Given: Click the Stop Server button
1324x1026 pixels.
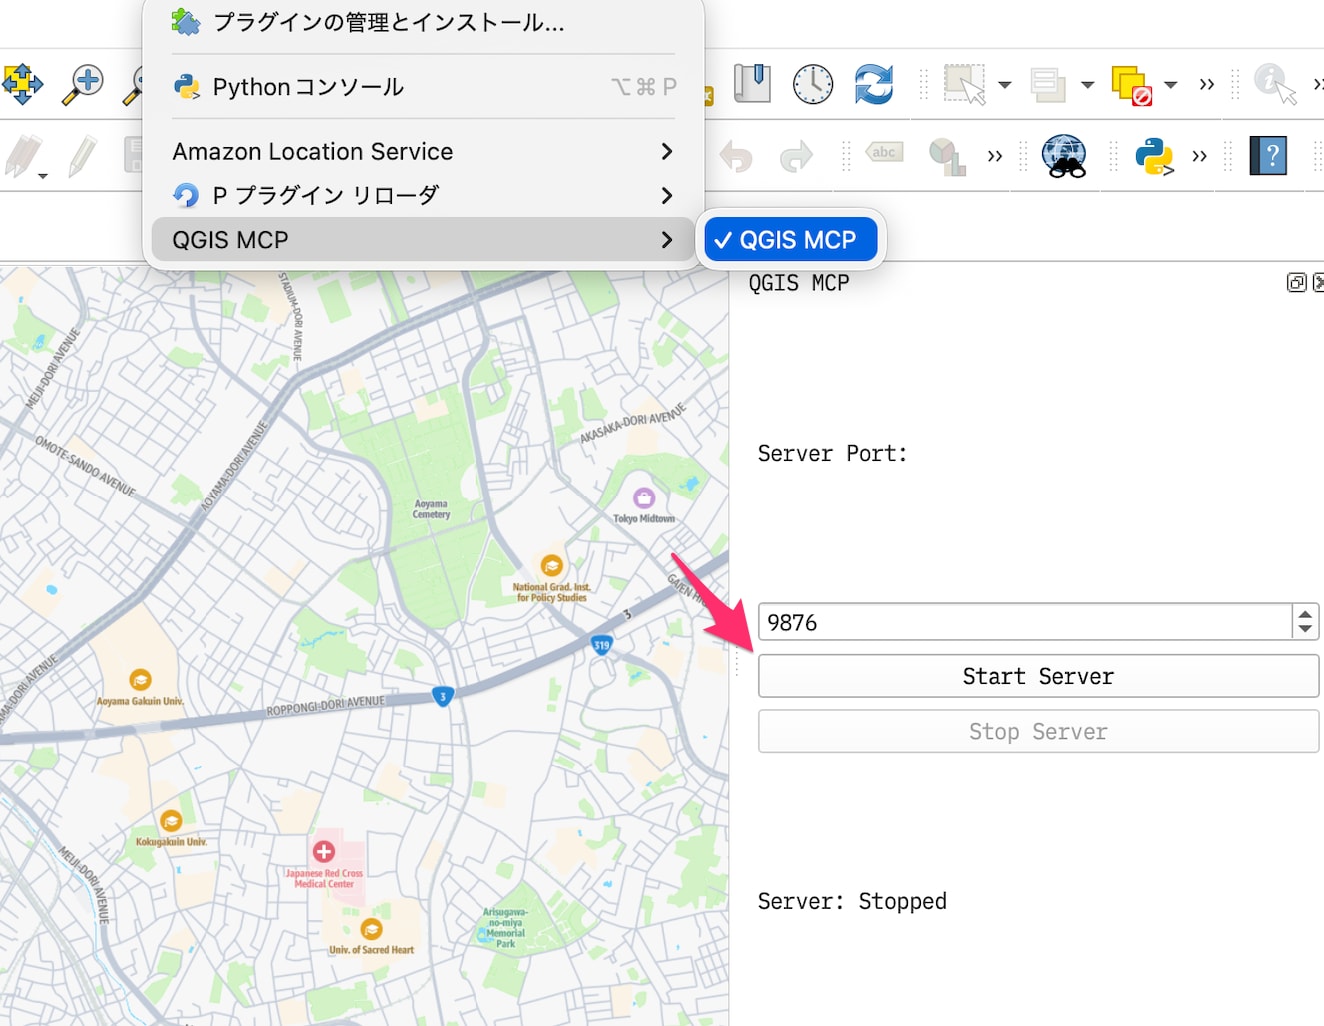Looking at the screenshot, I should tap(1038, 731).
